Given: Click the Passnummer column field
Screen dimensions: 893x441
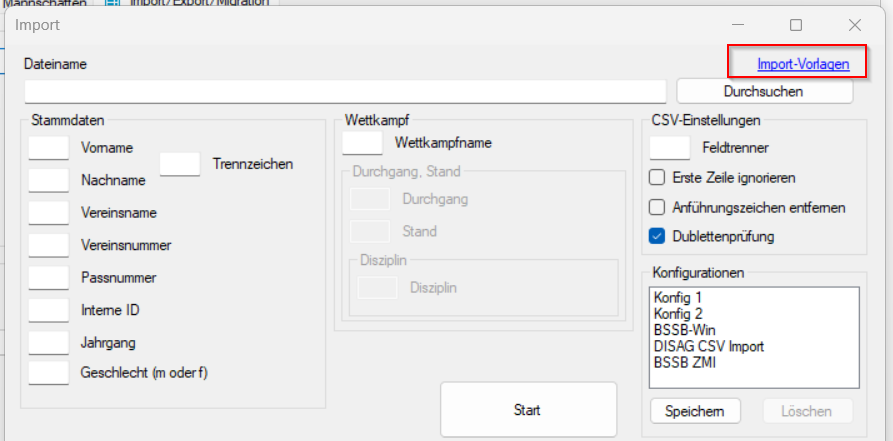Looking at the screenshot, I should coord(48,277).
